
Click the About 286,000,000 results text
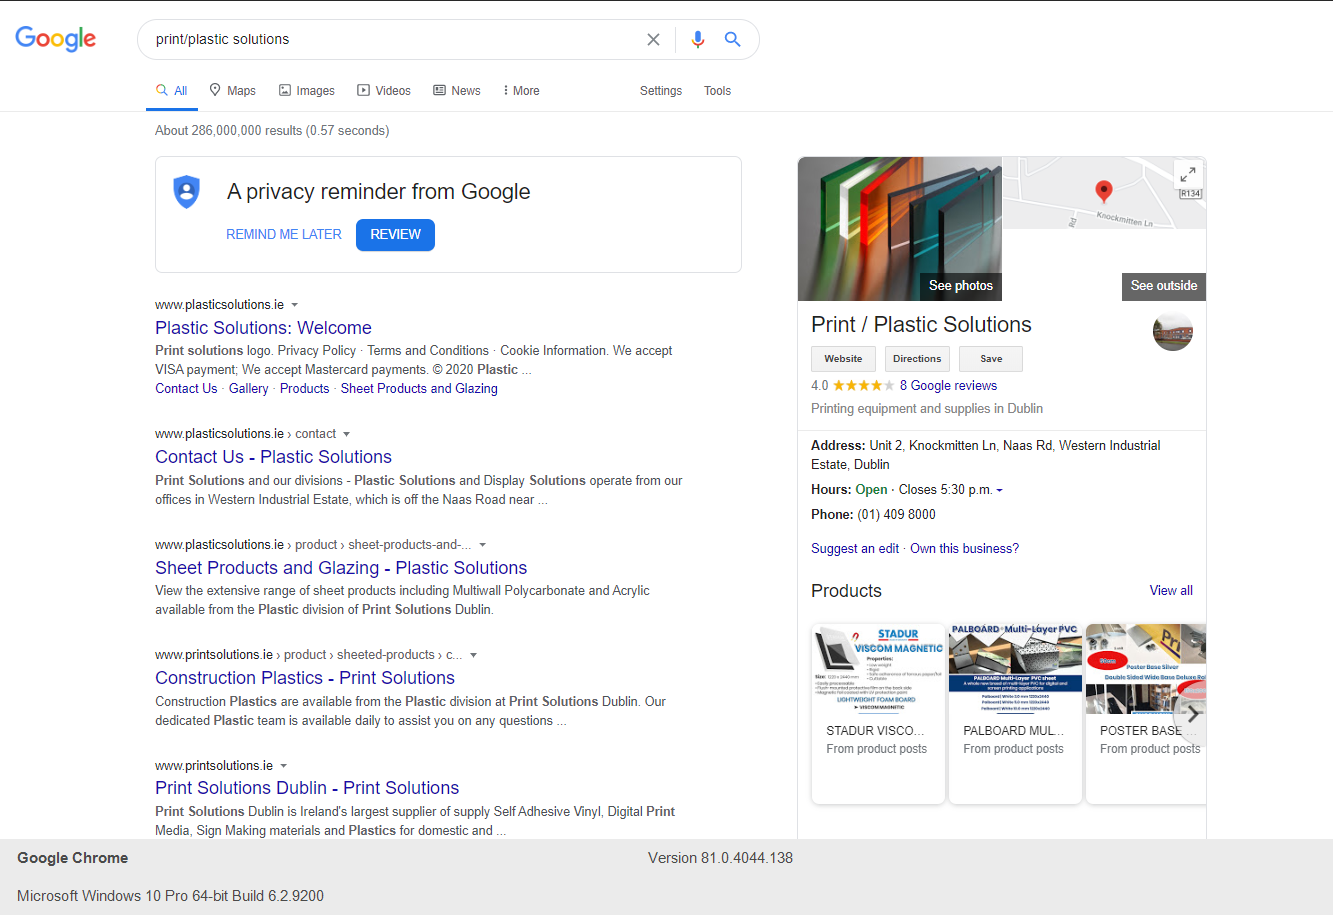click(x=272, y=130)
